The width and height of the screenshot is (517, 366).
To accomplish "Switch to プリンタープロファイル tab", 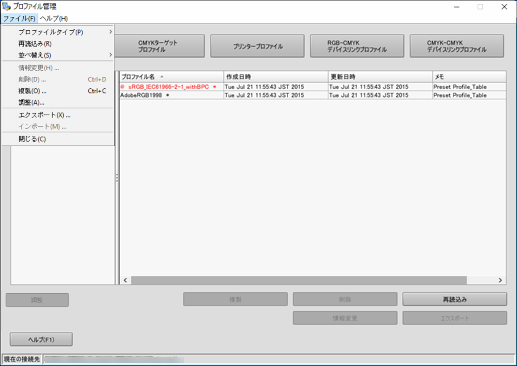I will tap(257, 46).
